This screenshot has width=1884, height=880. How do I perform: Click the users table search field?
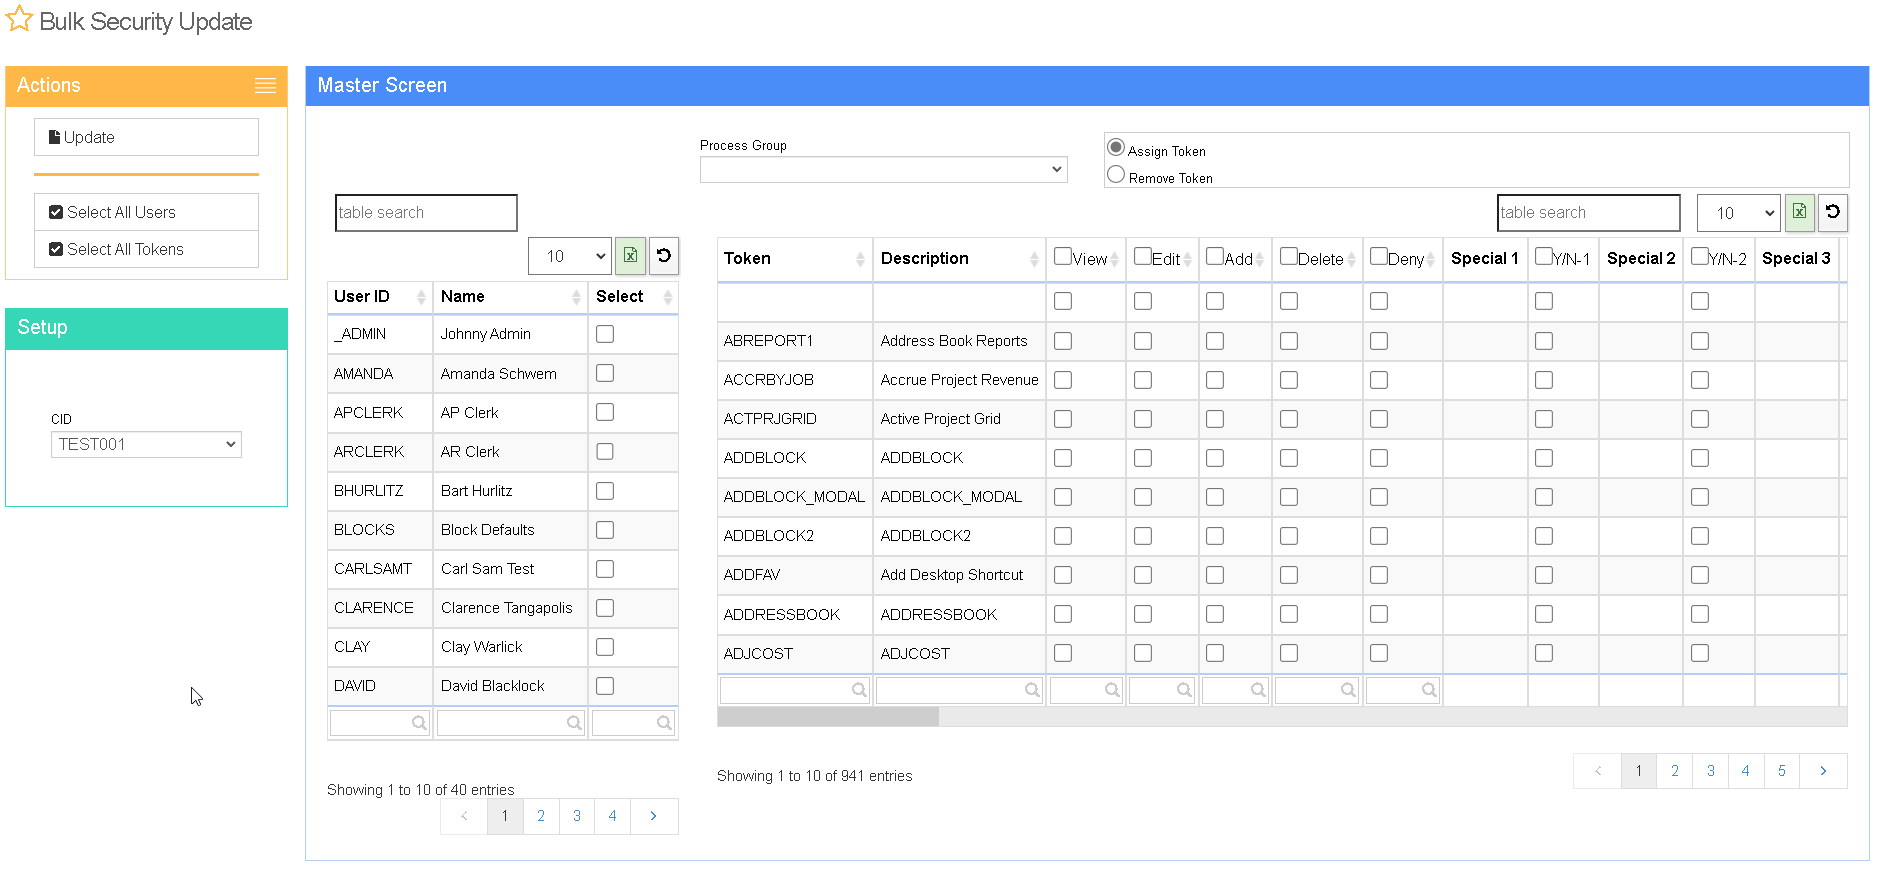(426, 213)
